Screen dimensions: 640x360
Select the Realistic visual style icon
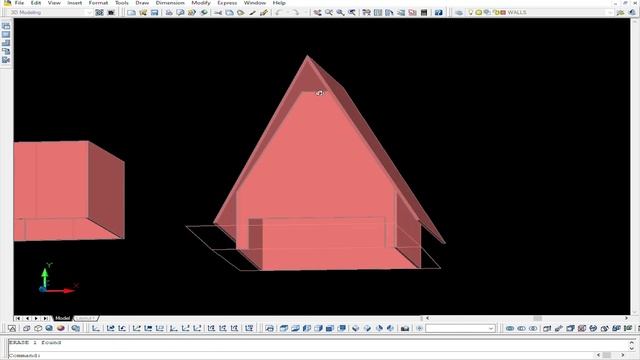49,328
